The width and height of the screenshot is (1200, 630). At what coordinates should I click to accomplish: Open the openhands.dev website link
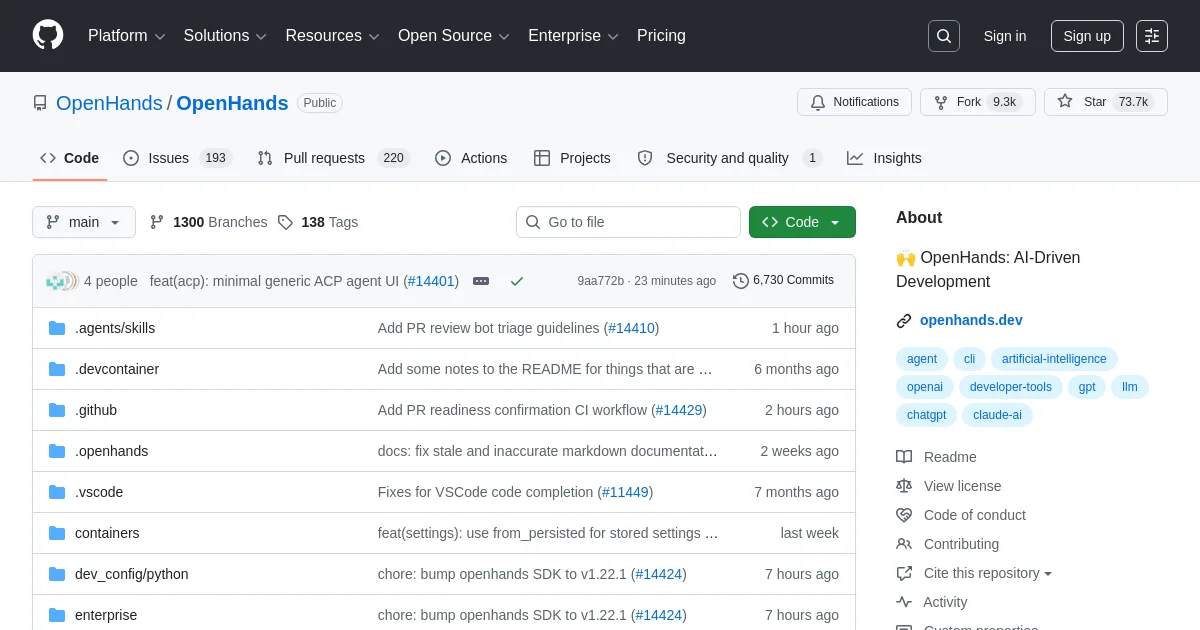[x=971, y=321]
